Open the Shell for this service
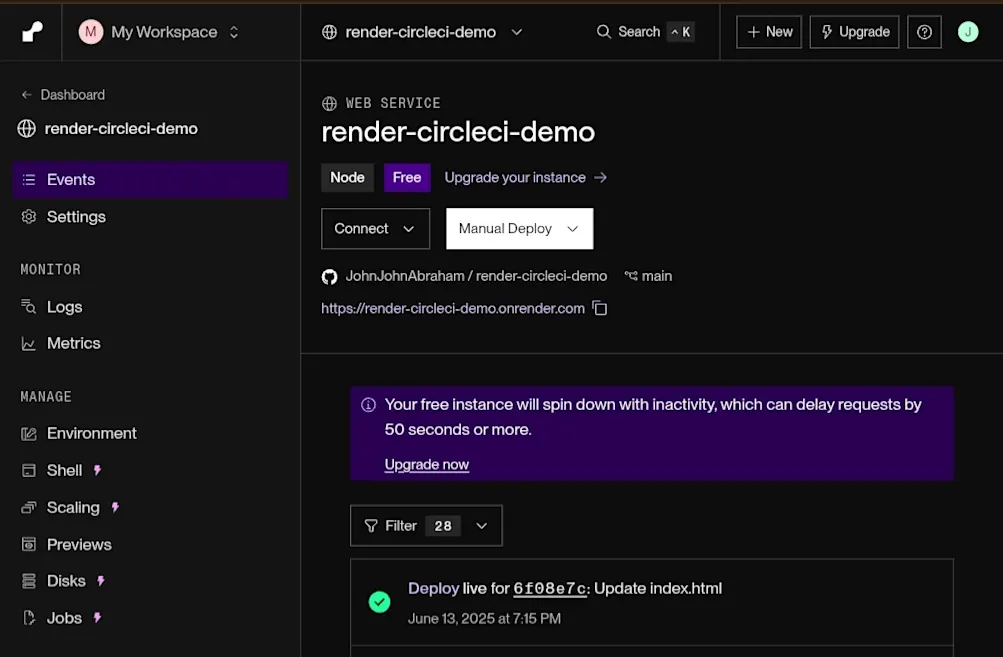Screen dimensions: 1003x657 click(64, 470)
